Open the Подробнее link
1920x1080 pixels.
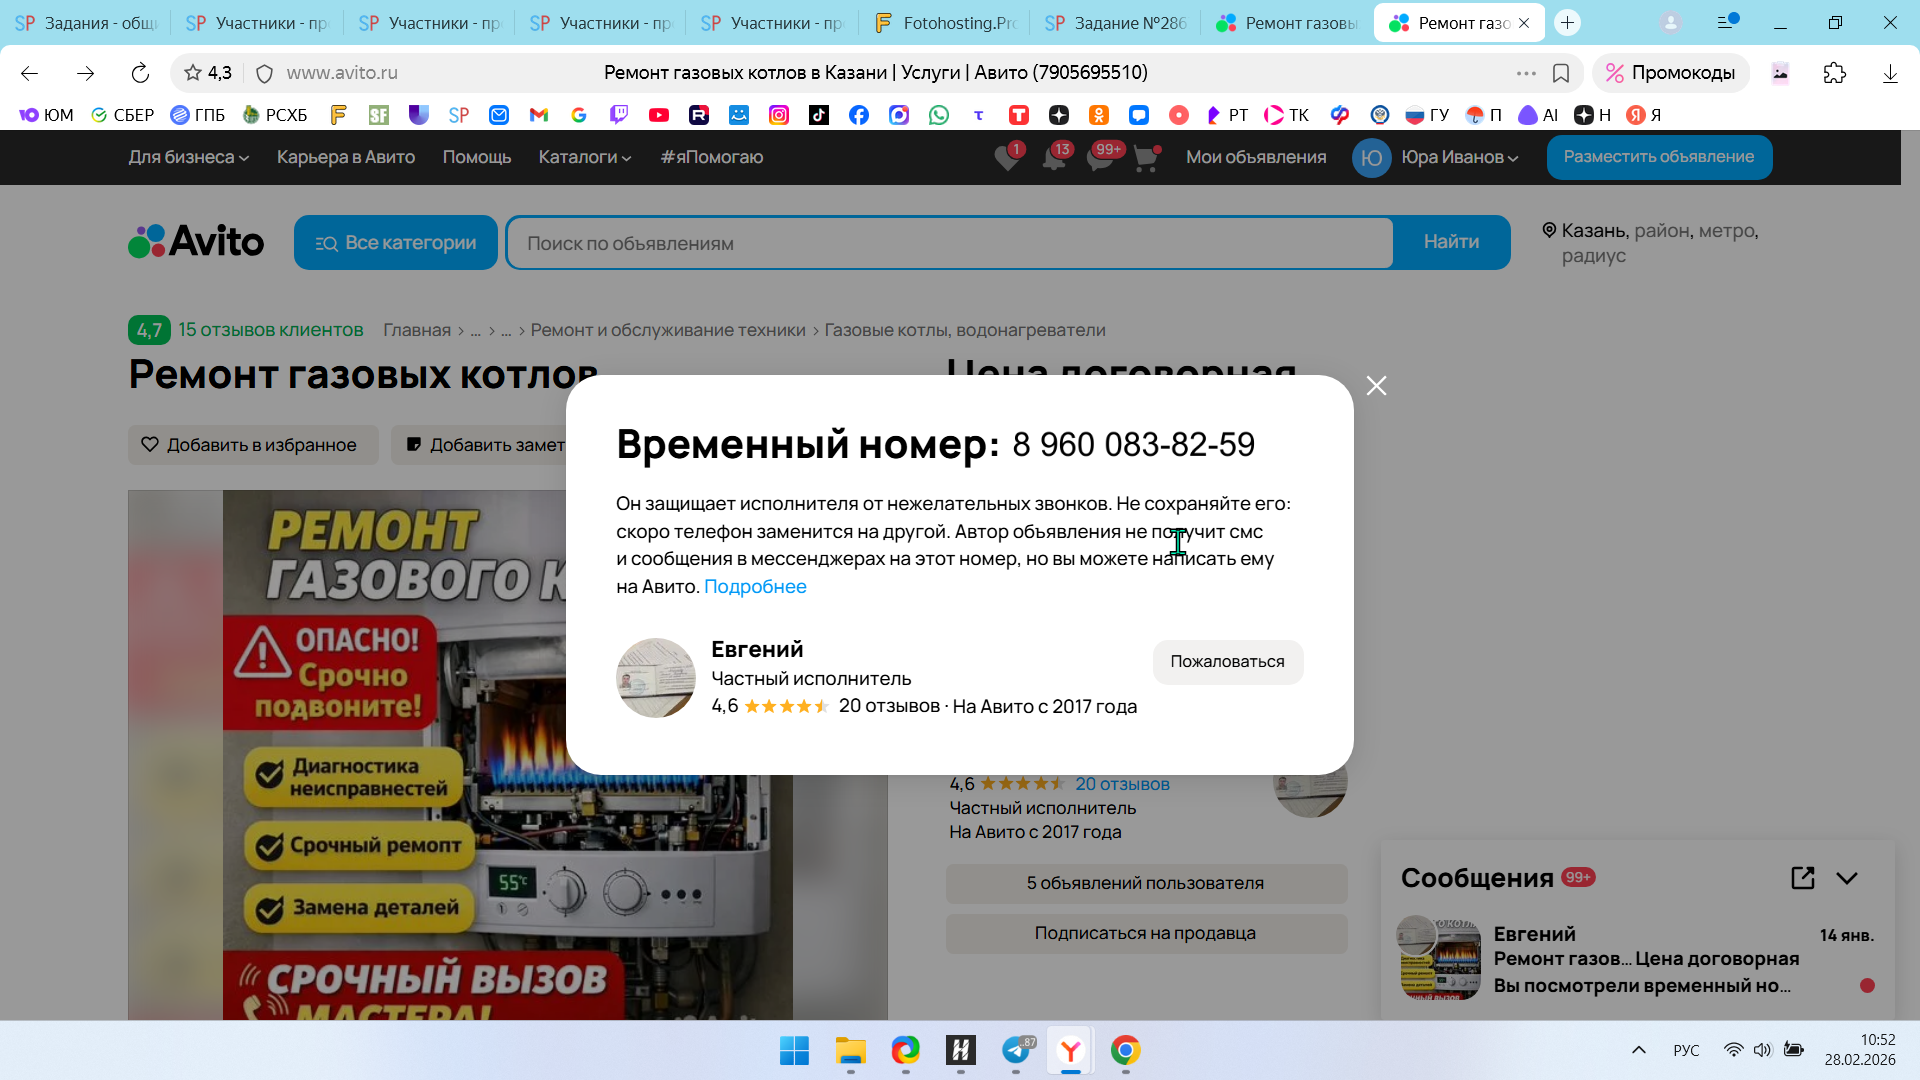[755, 587]
